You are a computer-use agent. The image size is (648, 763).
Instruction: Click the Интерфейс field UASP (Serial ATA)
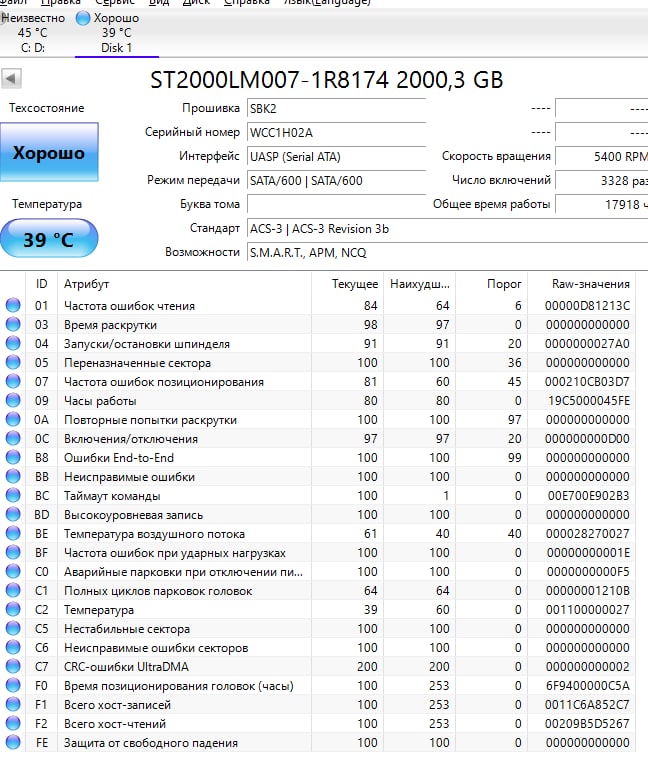pyautogui.click(x=337, y=157)
